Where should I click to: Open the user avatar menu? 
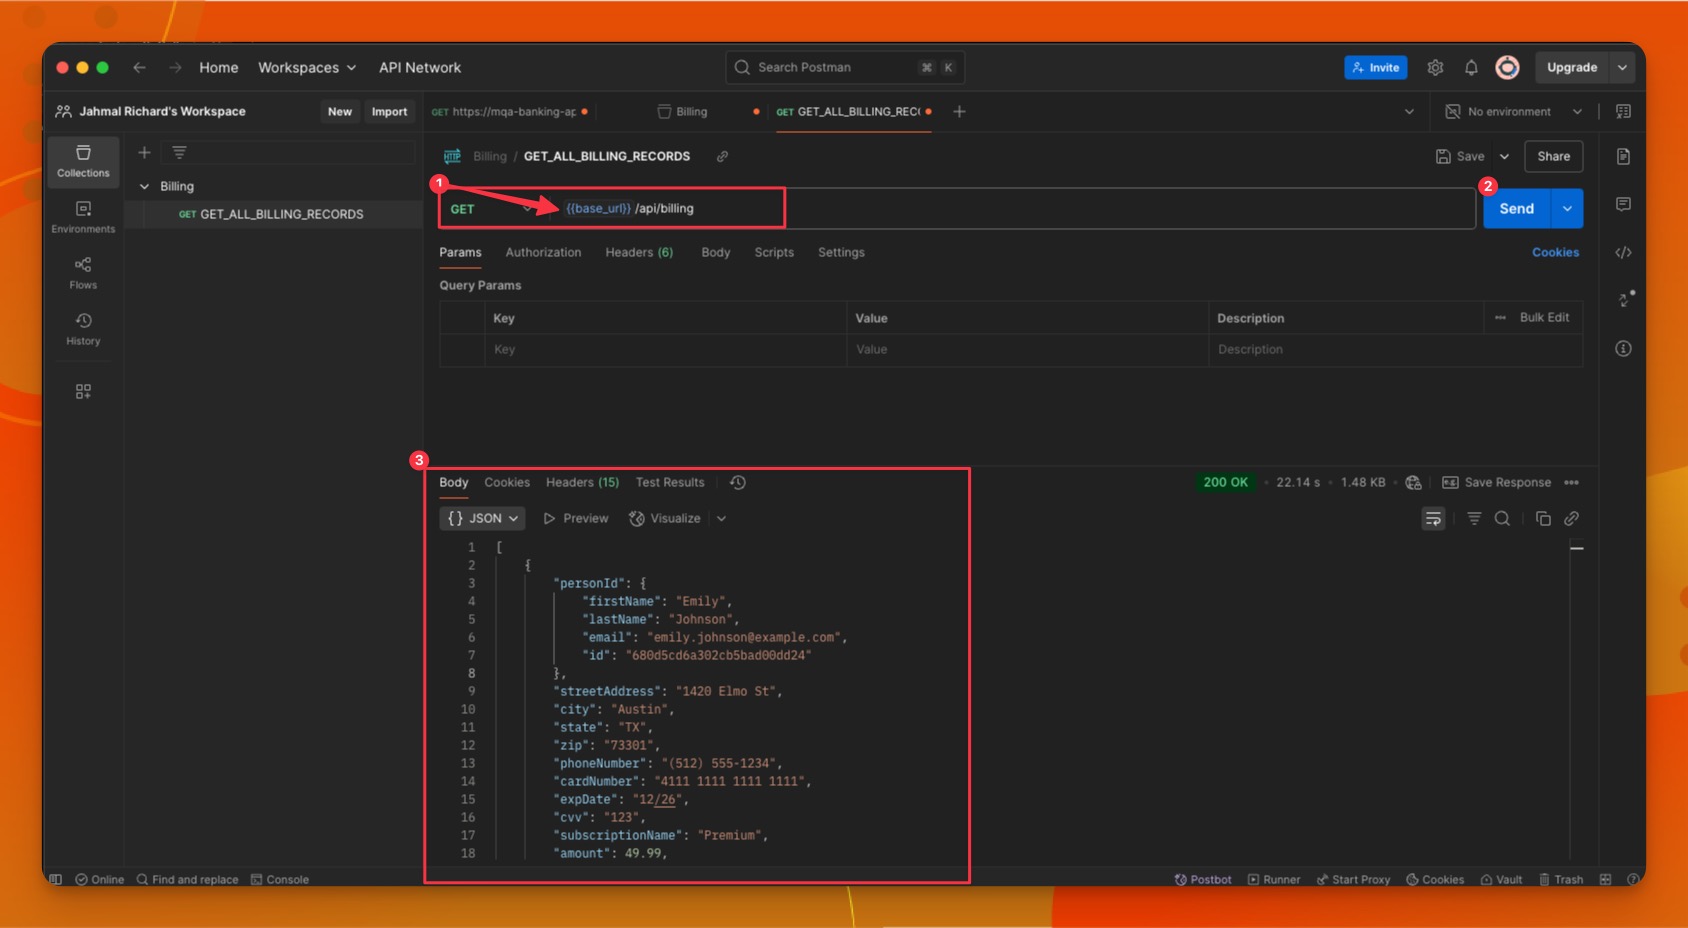[1507, 67]
